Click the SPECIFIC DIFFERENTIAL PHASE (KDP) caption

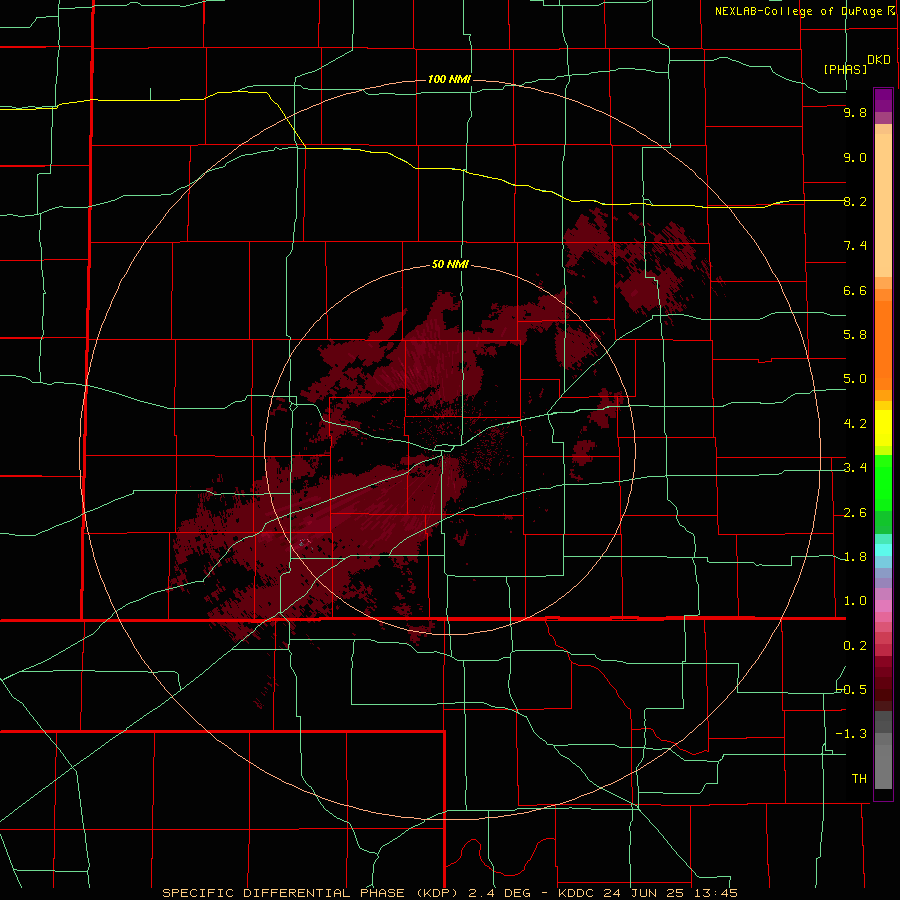309,893
